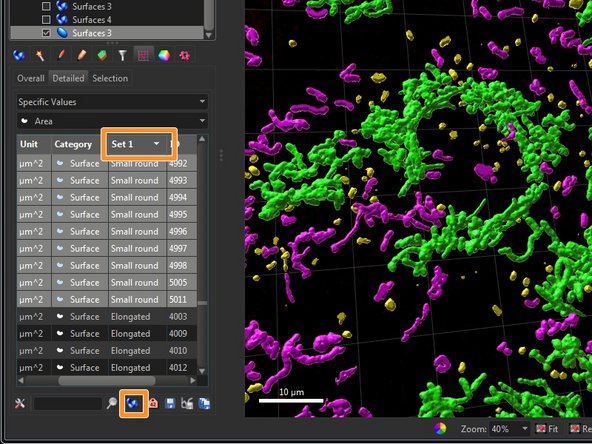The height and width of the screenshot is (444, 592).
Task: Click the magnifier search icon
Action: pyautogui.click(x=111, y=403)
